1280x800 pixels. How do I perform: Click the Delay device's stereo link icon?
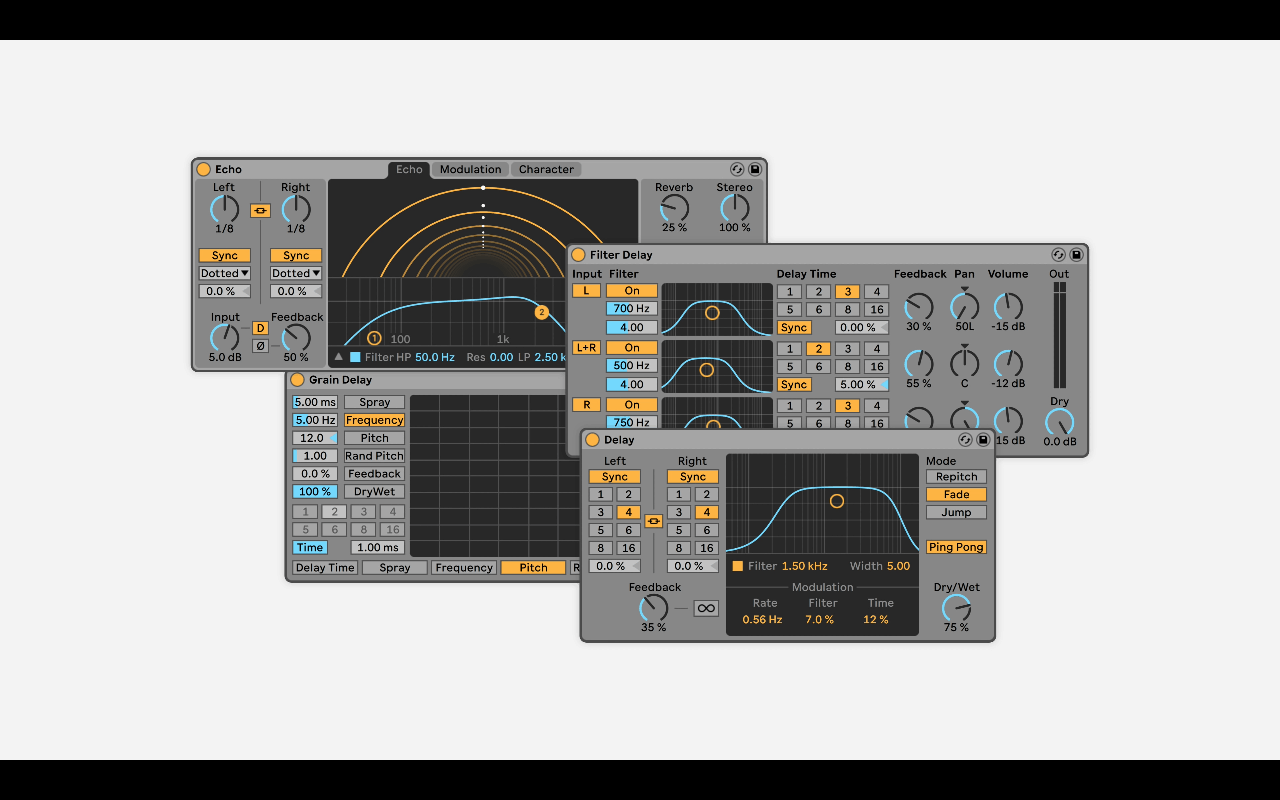pos(654,521)
